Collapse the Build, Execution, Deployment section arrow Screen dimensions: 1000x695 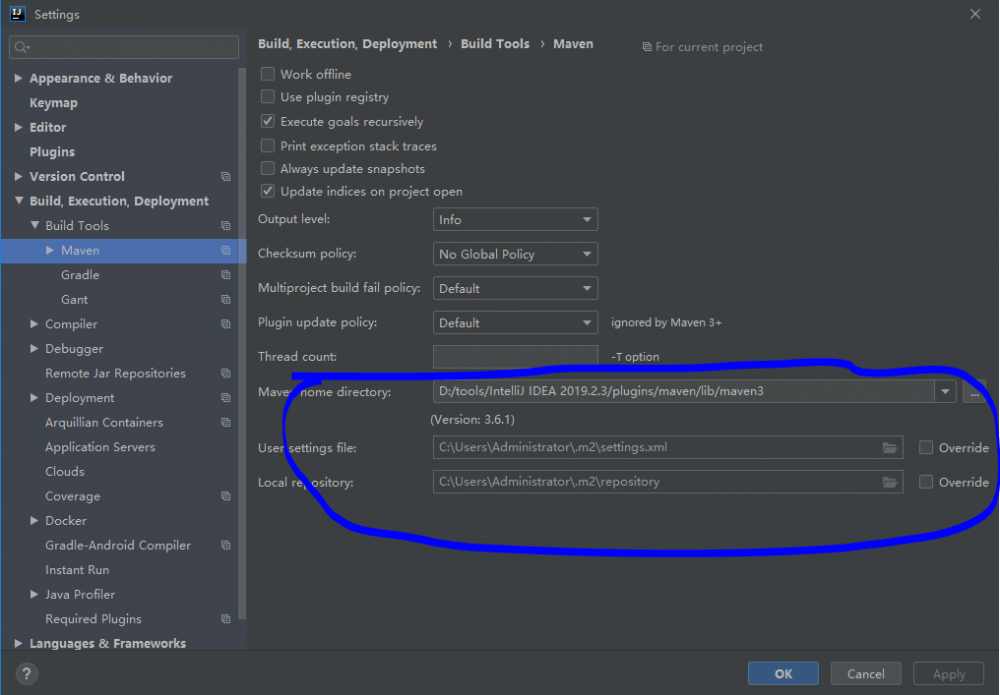click(18, 200)
